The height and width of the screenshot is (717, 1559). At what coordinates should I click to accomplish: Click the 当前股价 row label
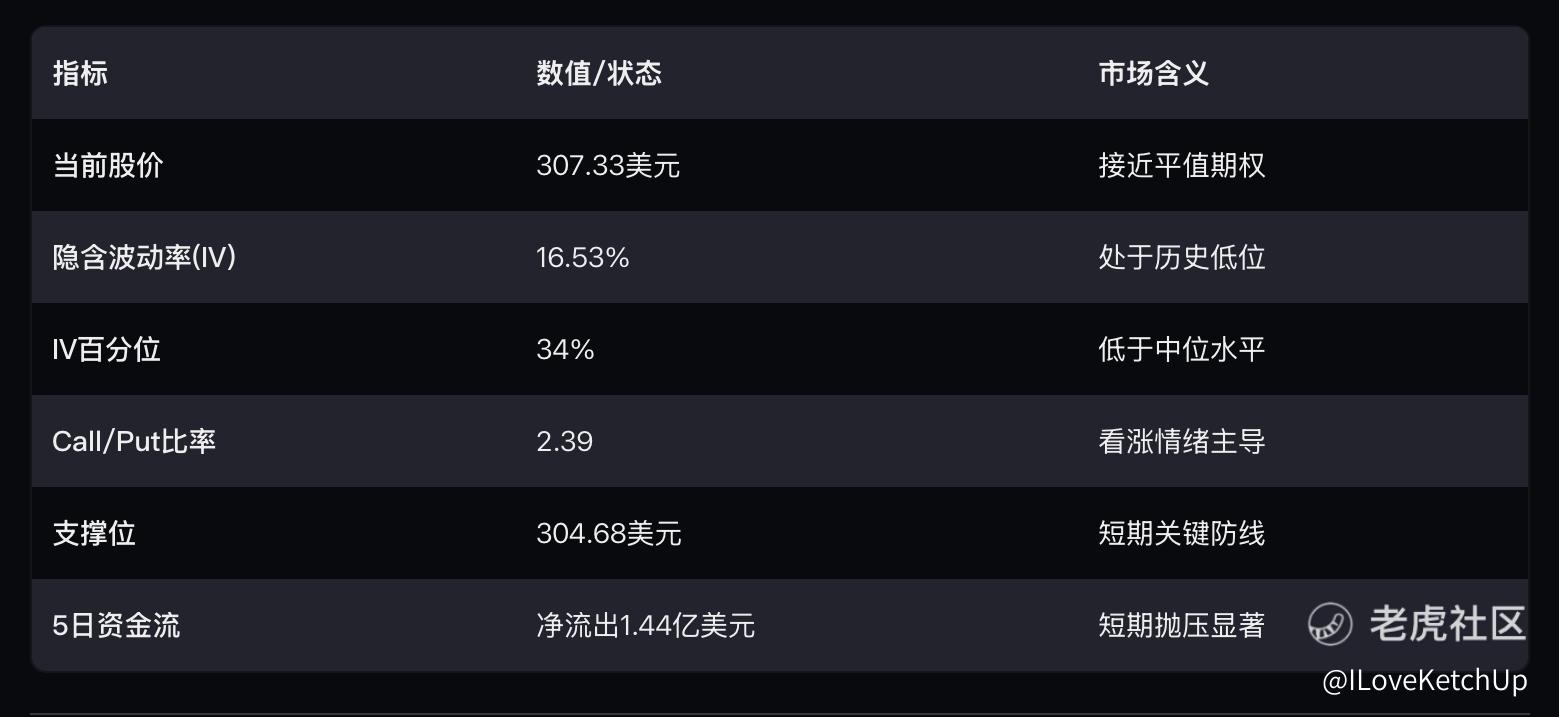[x=108, y=165]
